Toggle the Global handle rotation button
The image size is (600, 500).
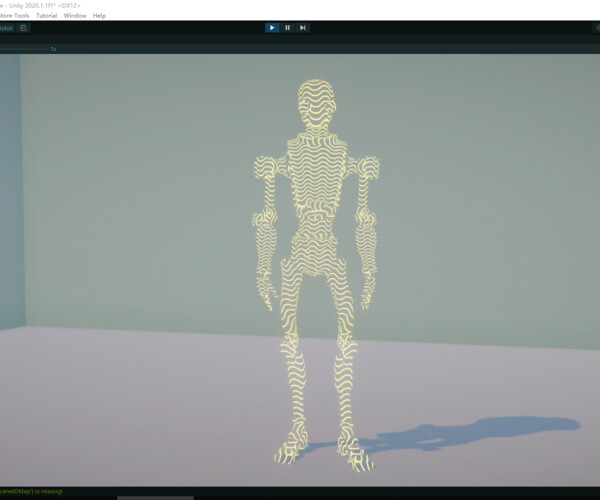click(7, 28)
